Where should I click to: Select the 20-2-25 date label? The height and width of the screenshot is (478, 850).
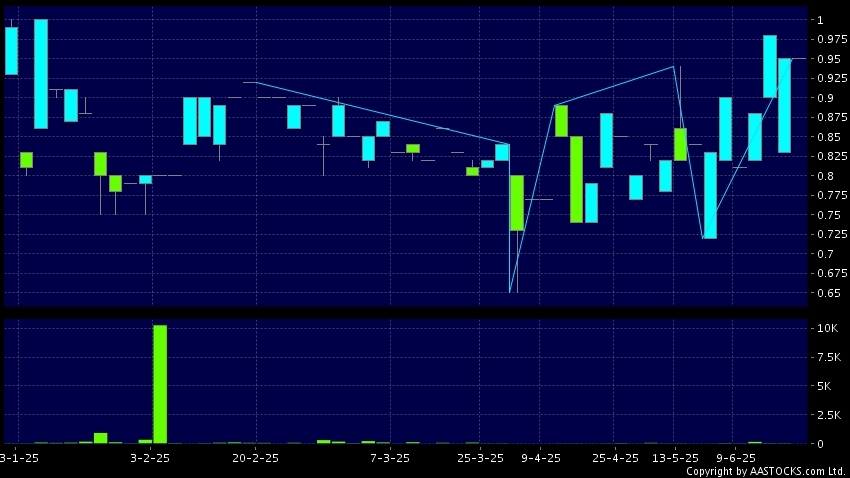(255, 458)
